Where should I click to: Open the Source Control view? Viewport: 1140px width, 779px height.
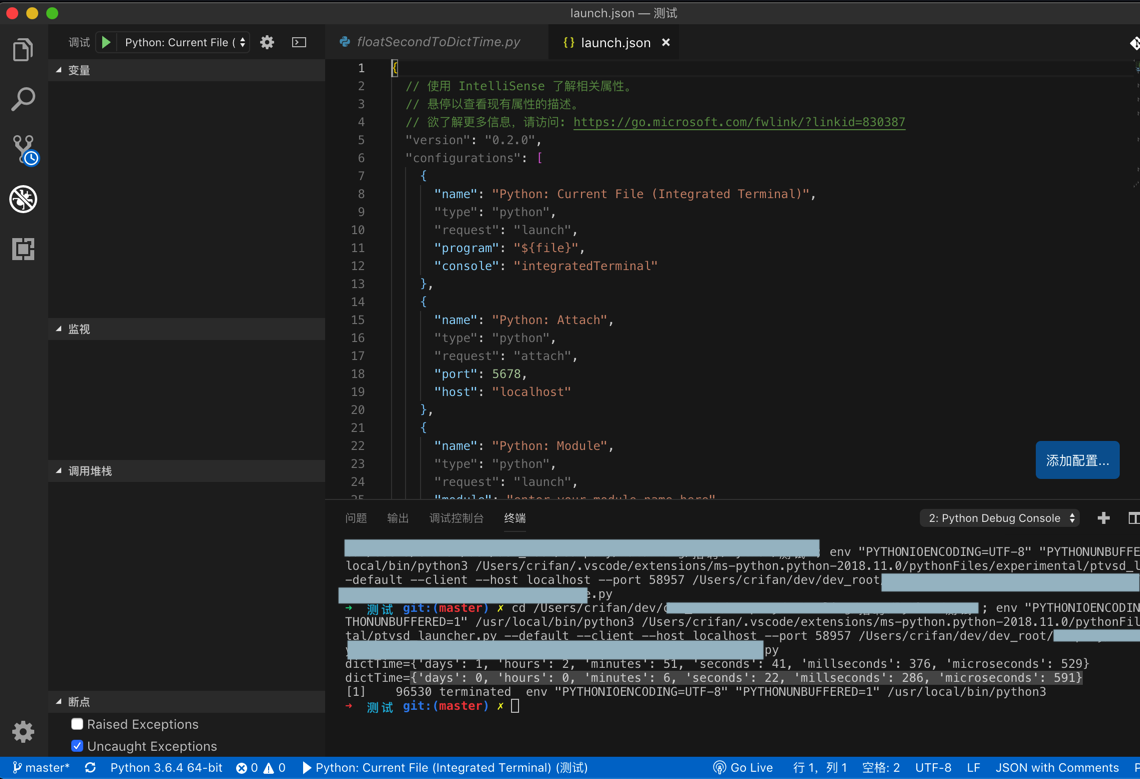click(x=23, y=149)
